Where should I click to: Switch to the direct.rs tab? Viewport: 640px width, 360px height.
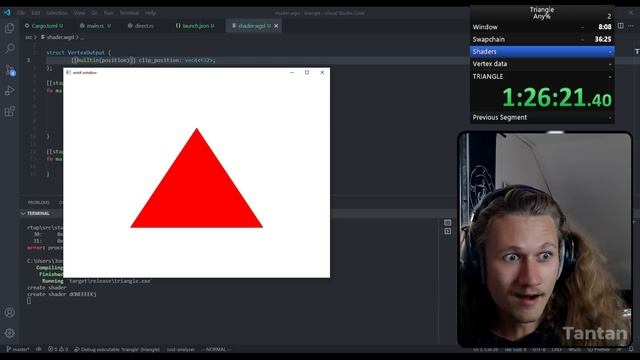pyautogui.click(x=141, y=26)
